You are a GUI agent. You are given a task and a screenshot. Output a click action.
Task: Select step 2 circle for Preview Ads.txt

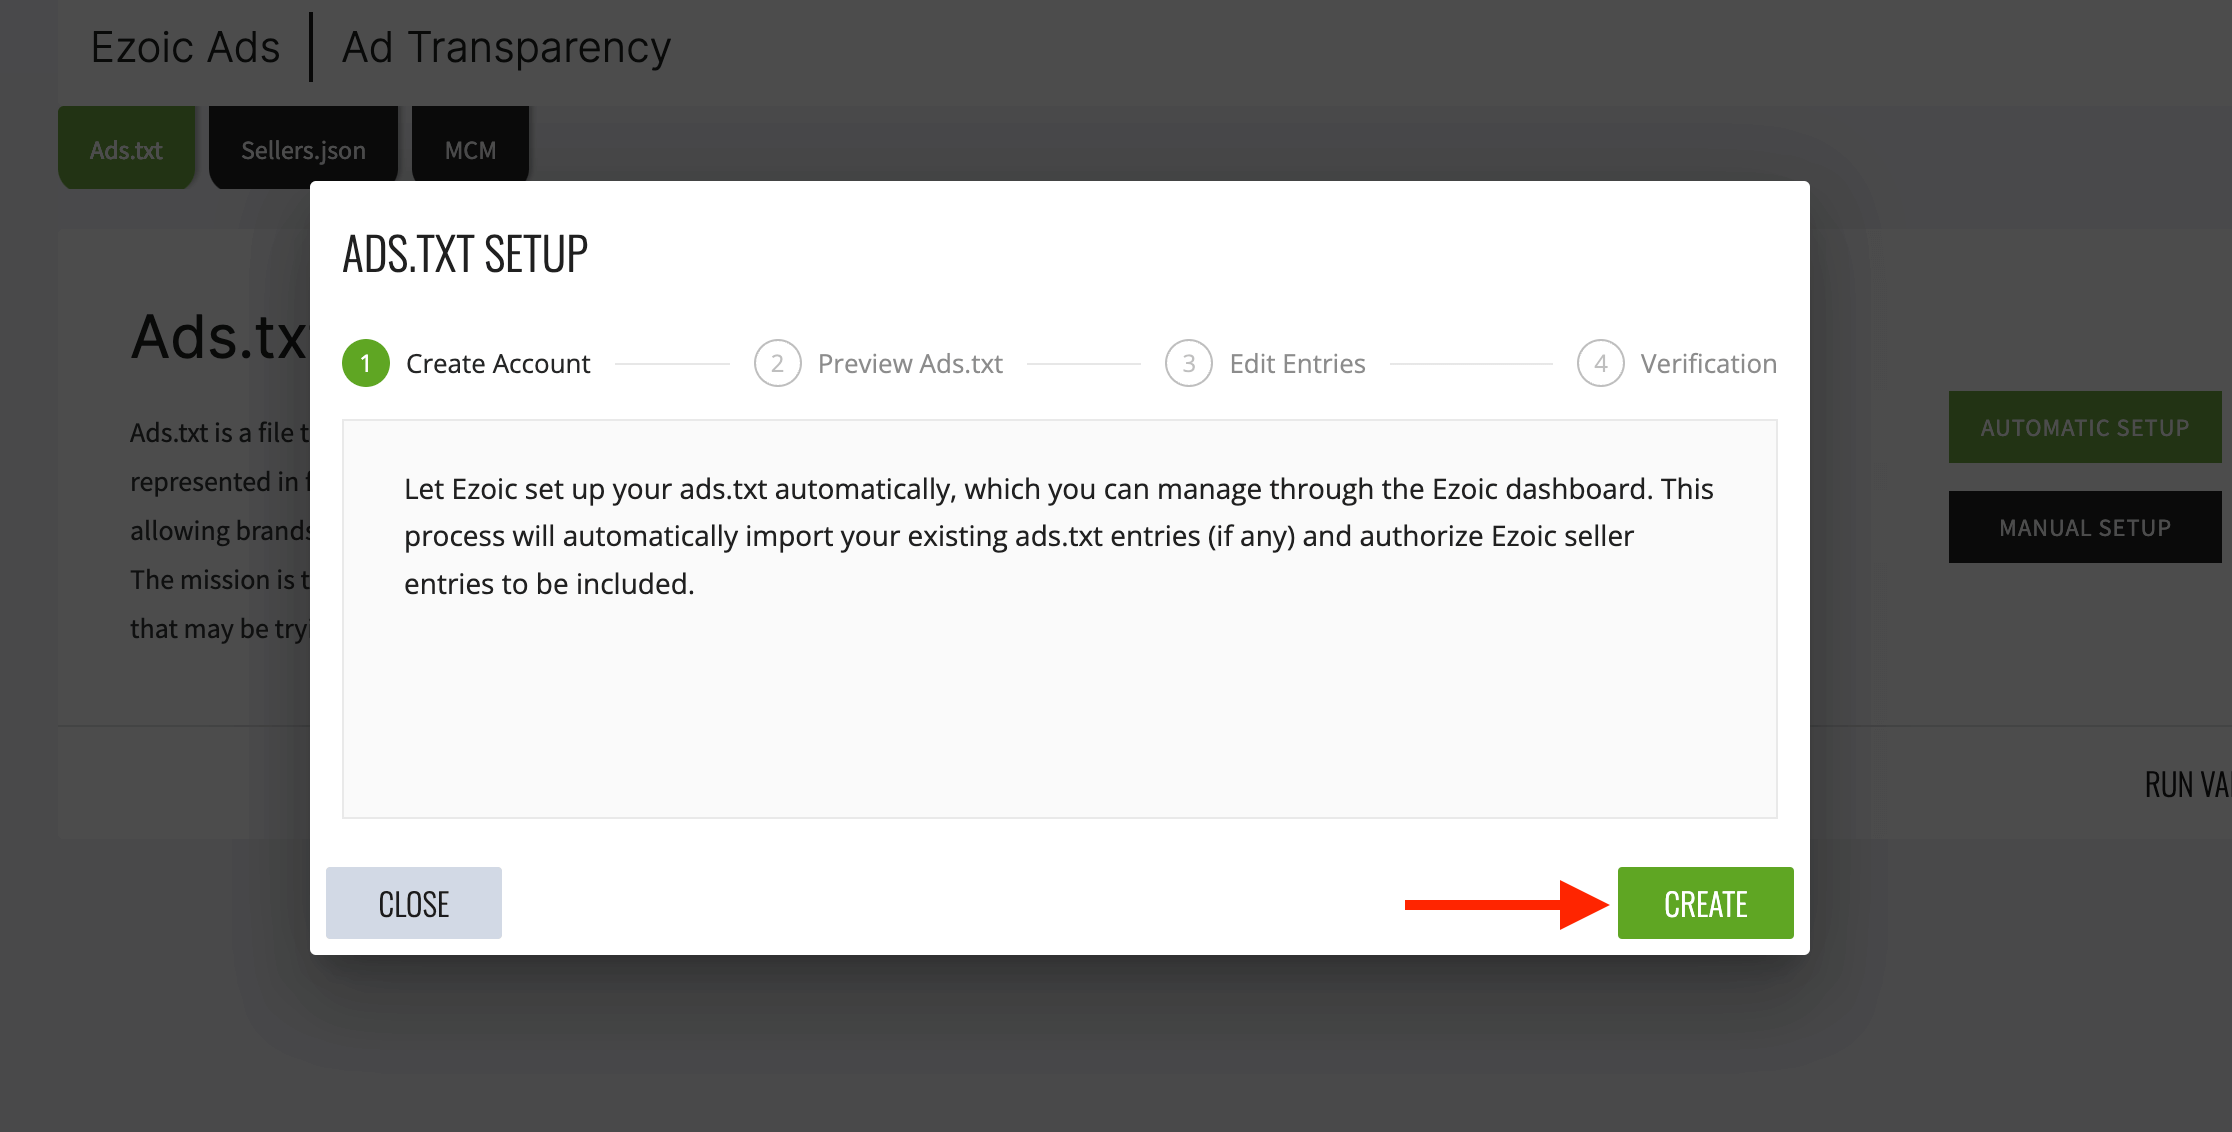click(777, 363)
